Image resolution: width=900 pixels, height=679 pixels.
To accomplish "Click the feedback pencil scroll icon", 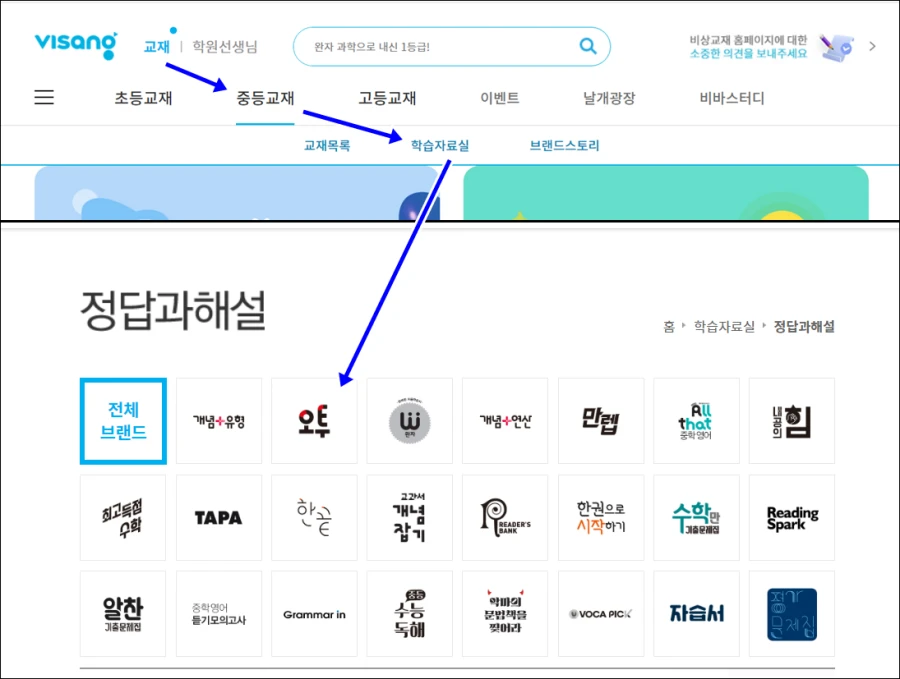I will pyautogui.click(x=836, y=47).
